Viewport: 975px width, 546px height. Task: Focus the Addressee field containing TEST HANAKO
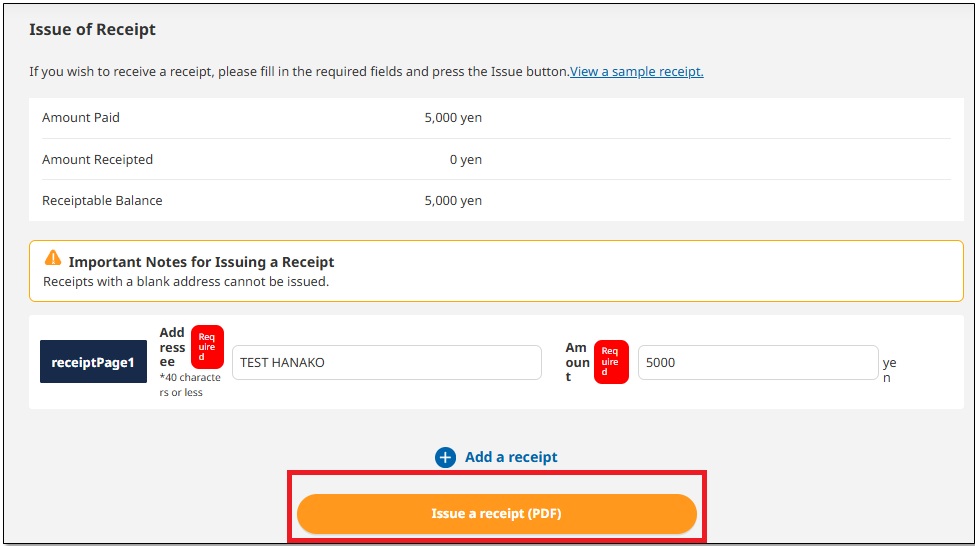[x=386, y=363]
